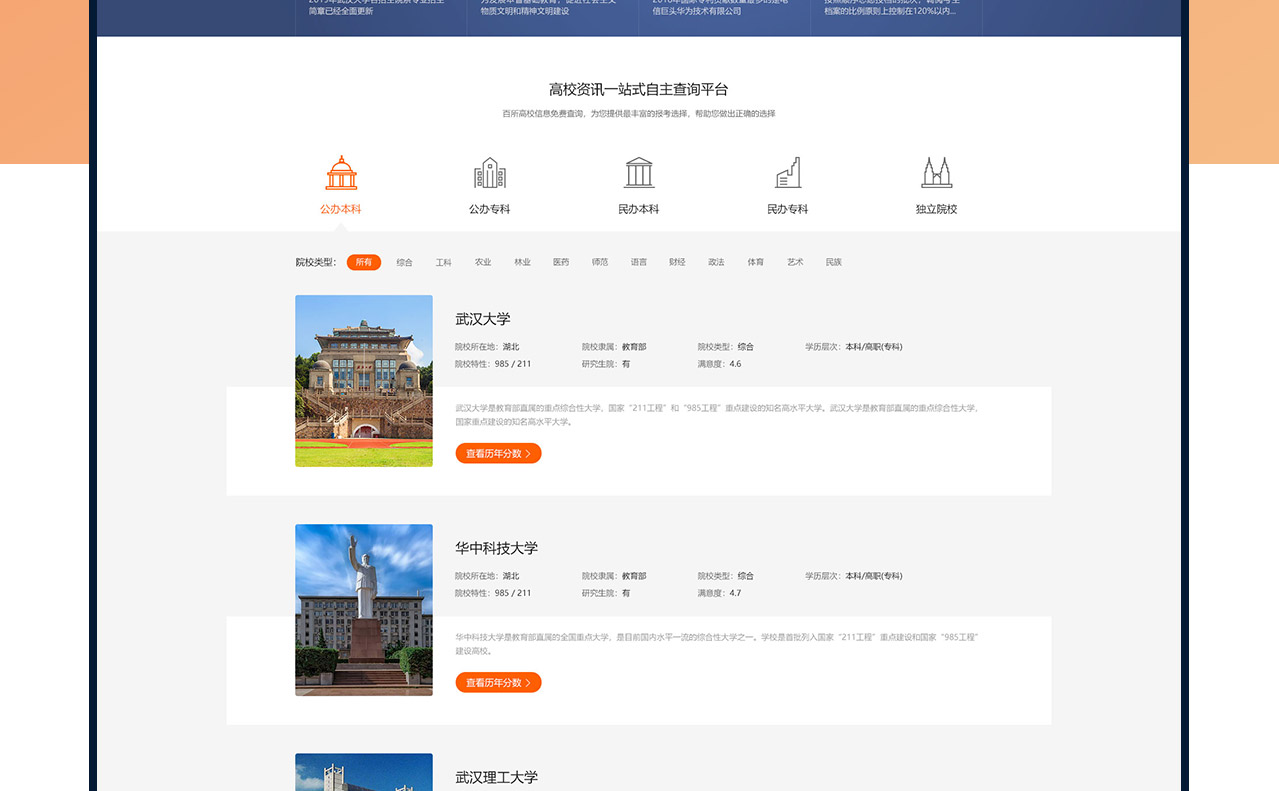Screen dimensions: 1279x791
Task: Select the 独立院校 twin-spire icon
Action: pos(937,173)
